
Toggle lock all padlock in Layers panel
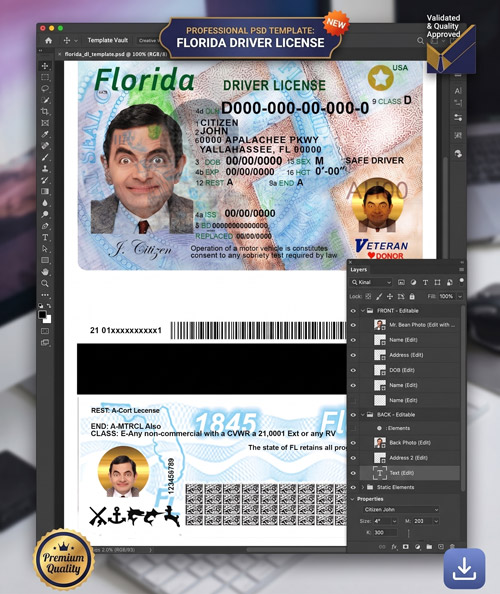coord(412,296)
